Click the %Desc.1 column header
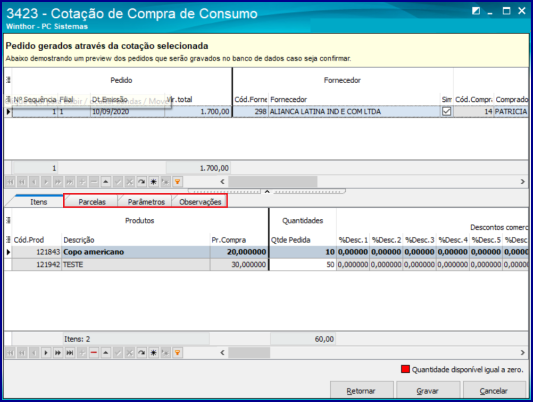 tap(353, 240)
